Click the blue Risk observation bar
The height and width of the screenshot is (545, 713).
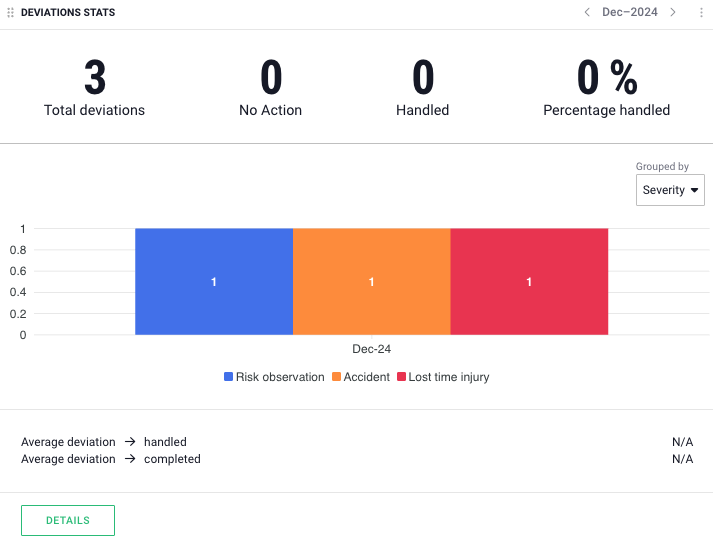(x=214, y=282)
